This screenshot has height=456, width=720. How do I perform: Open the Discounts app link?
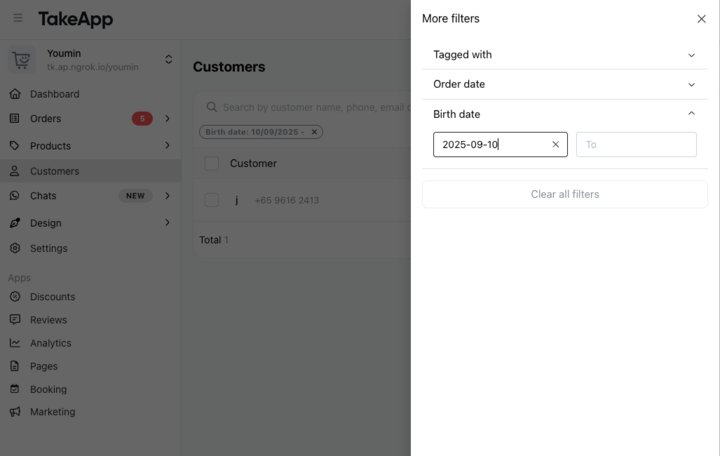pyautogui.click(x=52, y=297)
